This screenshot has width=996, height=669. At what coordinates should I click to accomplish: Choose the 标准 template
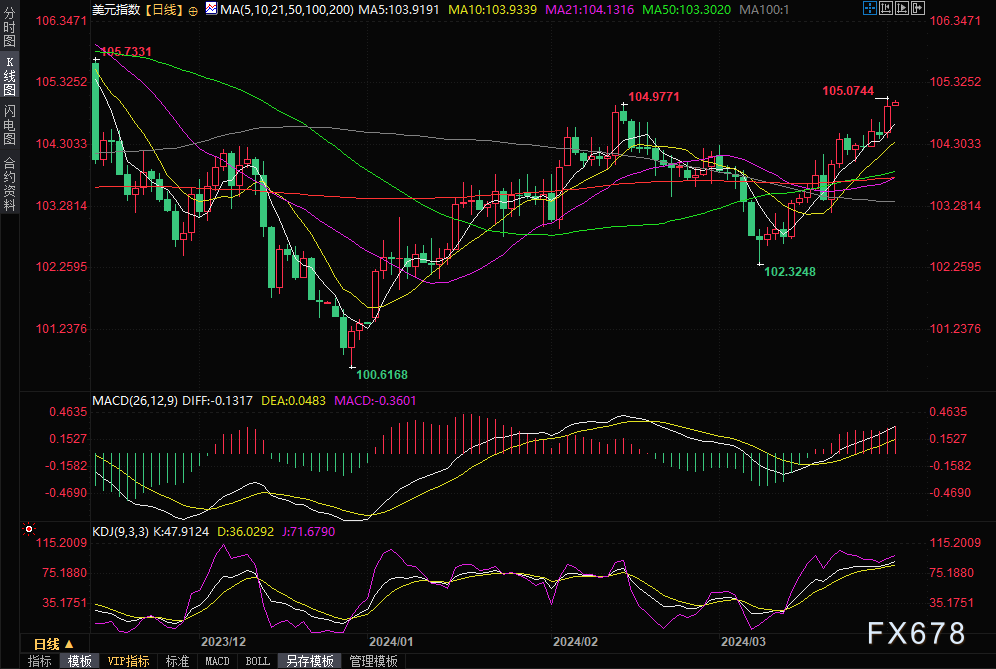177,661
